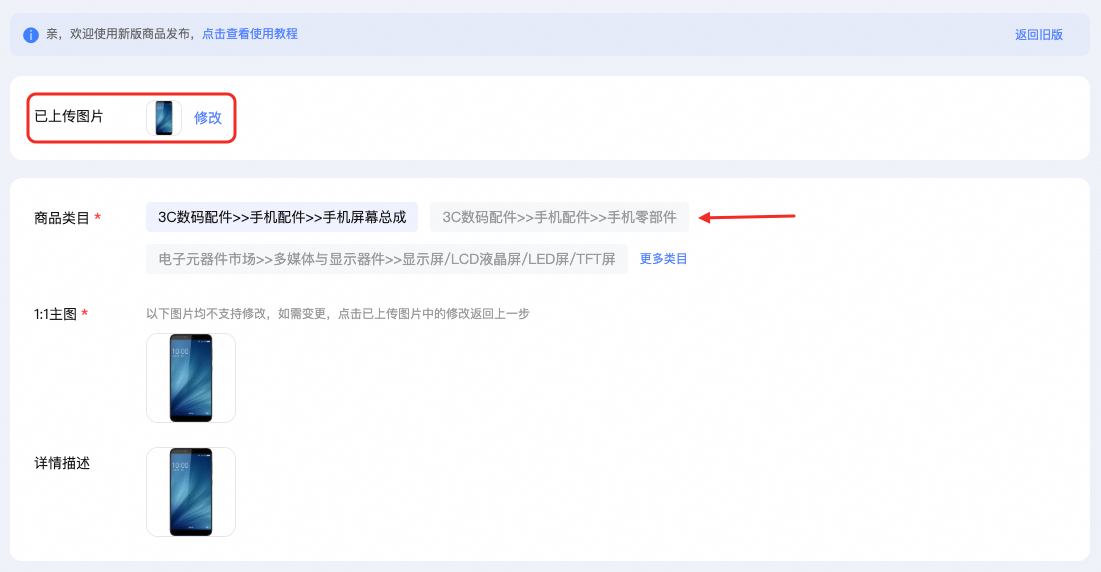The width and height of the screenshot is (1101, 572).
Task: Go back via 返回旧版 link
Action: tap(1039, 34)
